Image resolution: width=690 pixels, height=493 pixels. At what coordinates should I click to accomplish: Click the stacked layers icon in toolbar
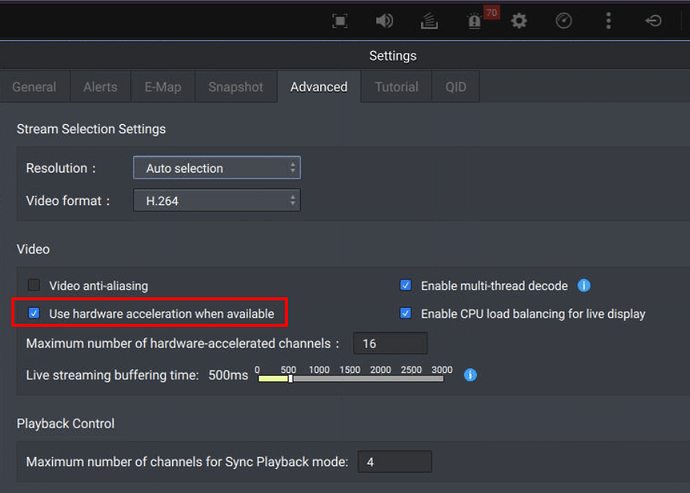click(429, 20)
